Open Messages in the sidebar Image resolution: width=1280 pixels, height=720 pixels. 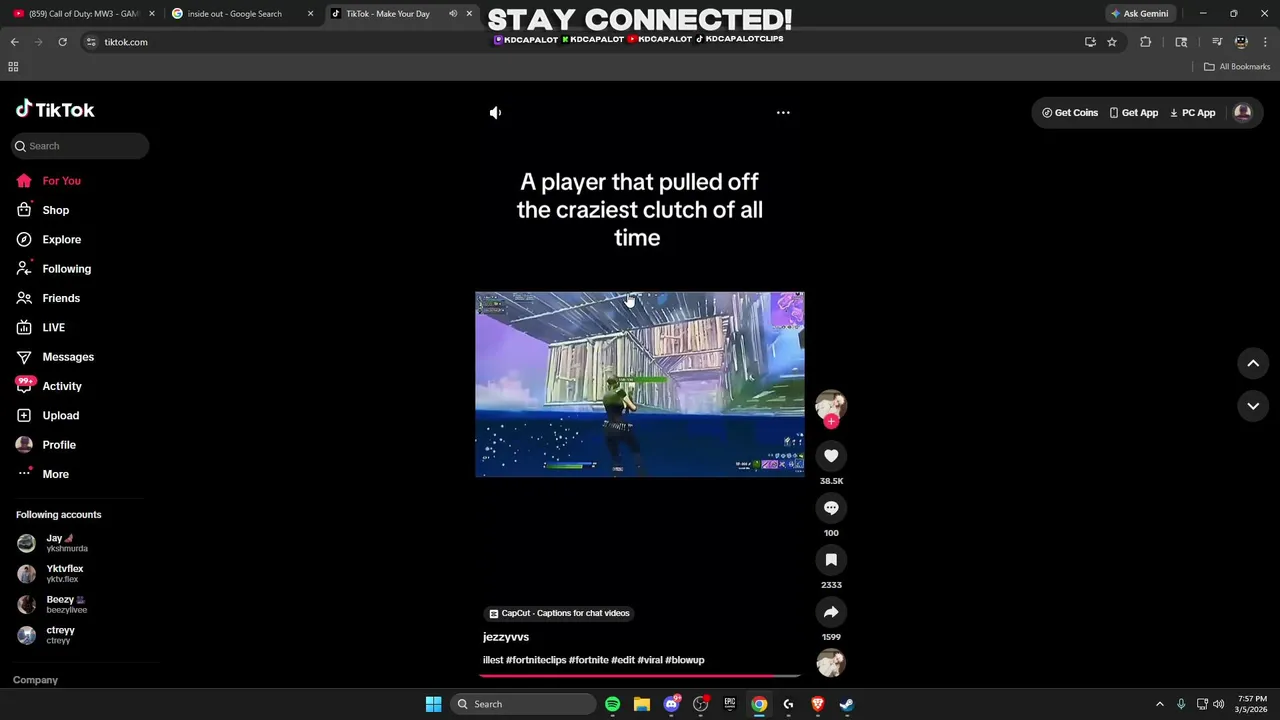tap(68, 357)
